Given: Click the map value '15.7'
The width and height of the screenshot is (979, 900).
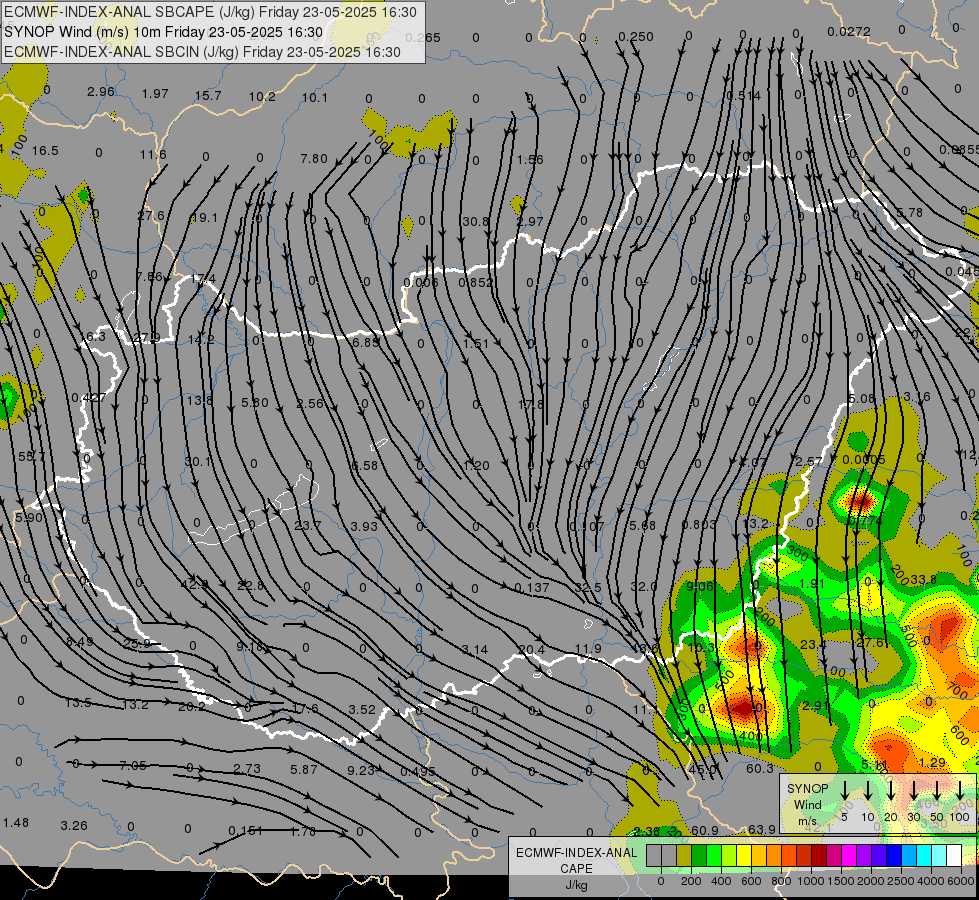Looking at the screenshot, I should [208, 96].
